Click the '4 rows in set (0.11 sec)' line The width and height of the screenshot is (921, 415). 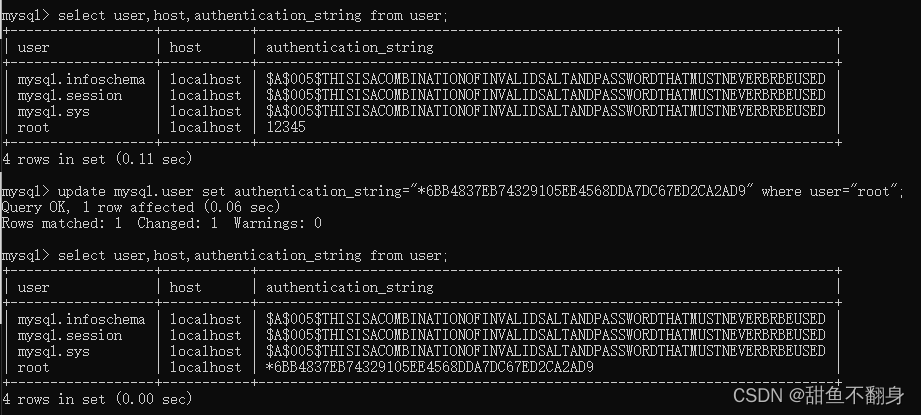click(97, 159)
